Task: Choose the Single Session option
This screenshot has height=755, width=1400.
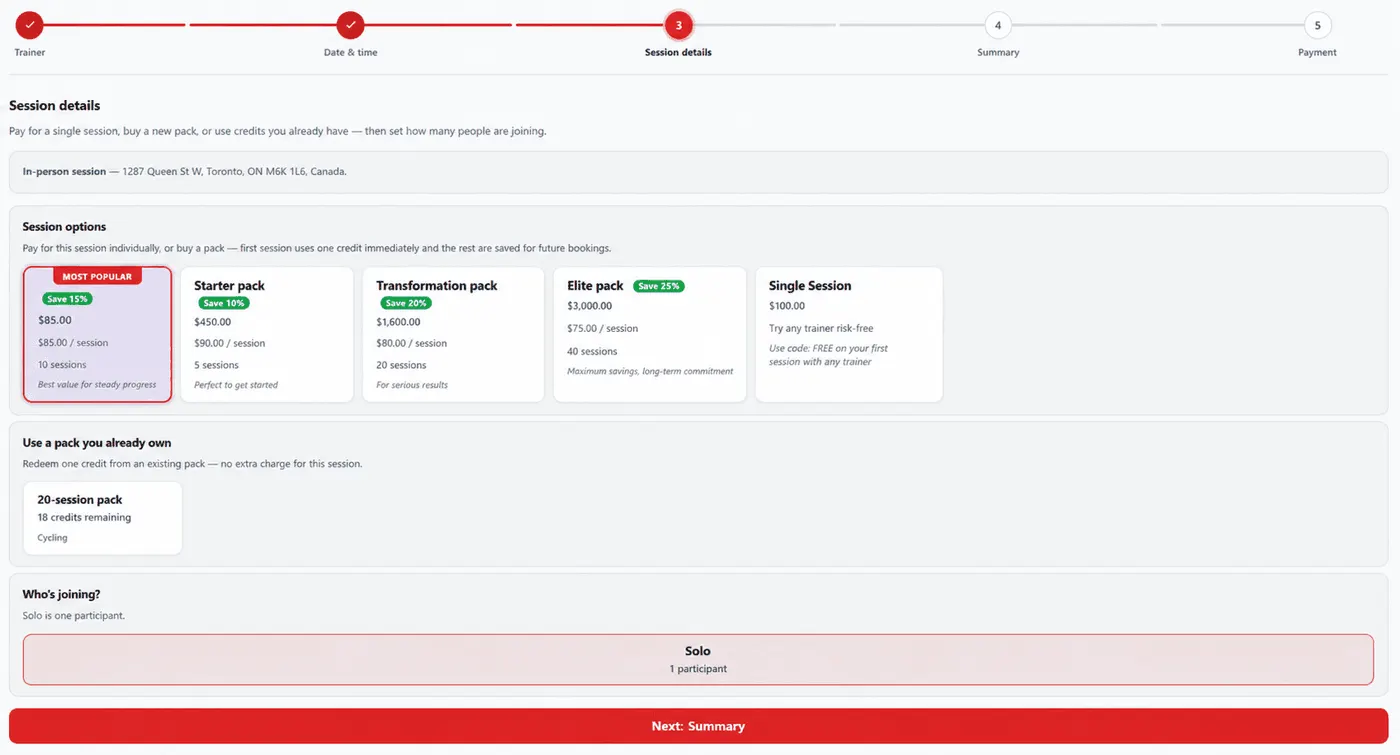Action: [849, 334]
